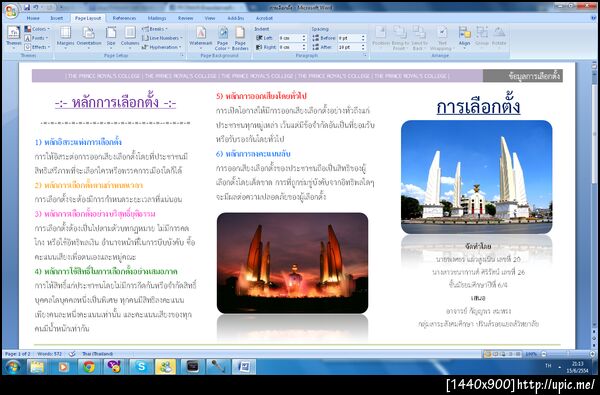Open Acrobat tab
Viewport: 600px width, 395px height.
(264, 18)
